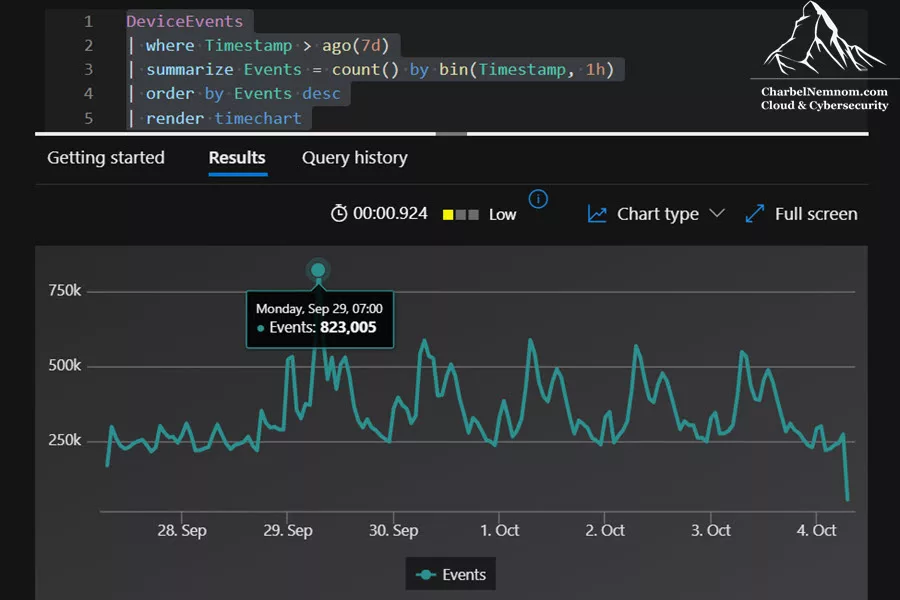The height and width of the screenshot is (600, 900).
Task: Select the Results tab
Action: point(237,157)
